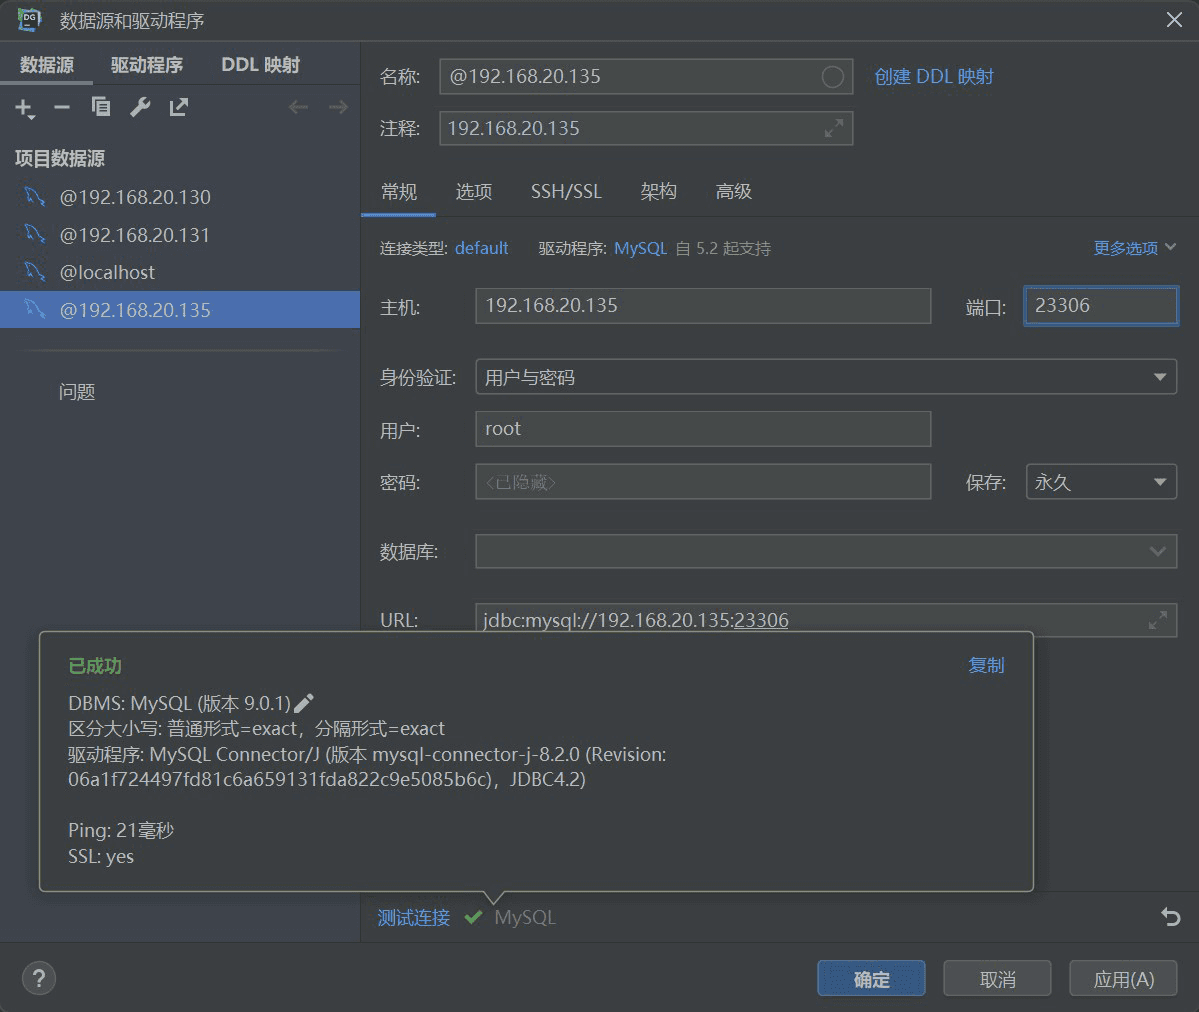Screen dimensions: 1199x1012
Task: Select @192.168.20.135 data source
Action: point(180,310)
